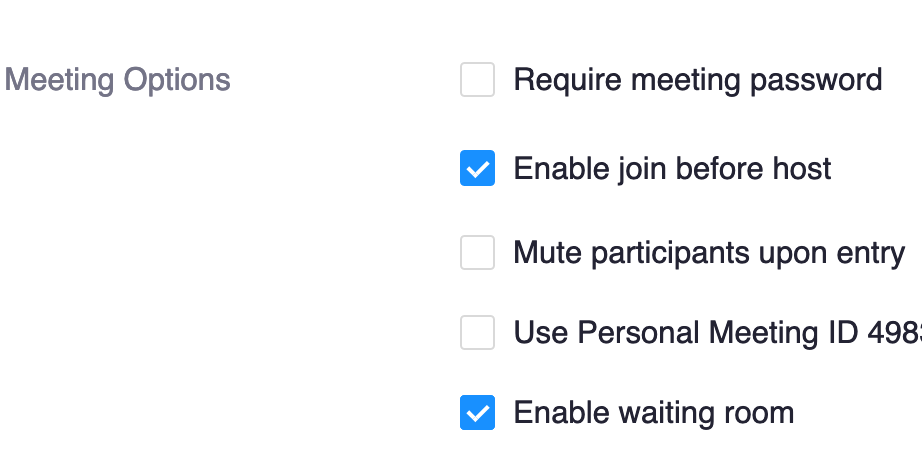
Task: Enable the Use Personal Meeting ID checkbox
Action: coord(477,332)
